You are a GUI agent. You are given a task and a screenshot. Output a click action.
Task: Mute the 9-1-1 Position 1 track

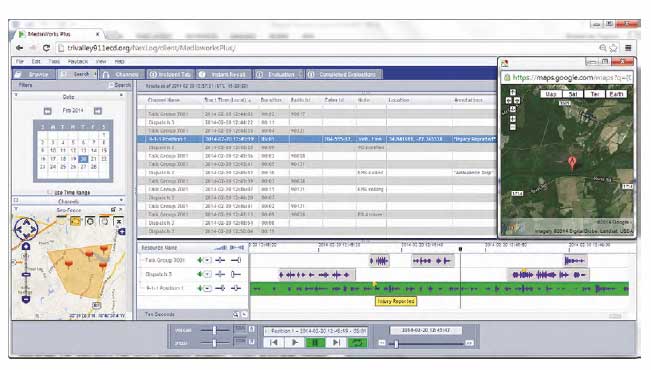point(201,288)
